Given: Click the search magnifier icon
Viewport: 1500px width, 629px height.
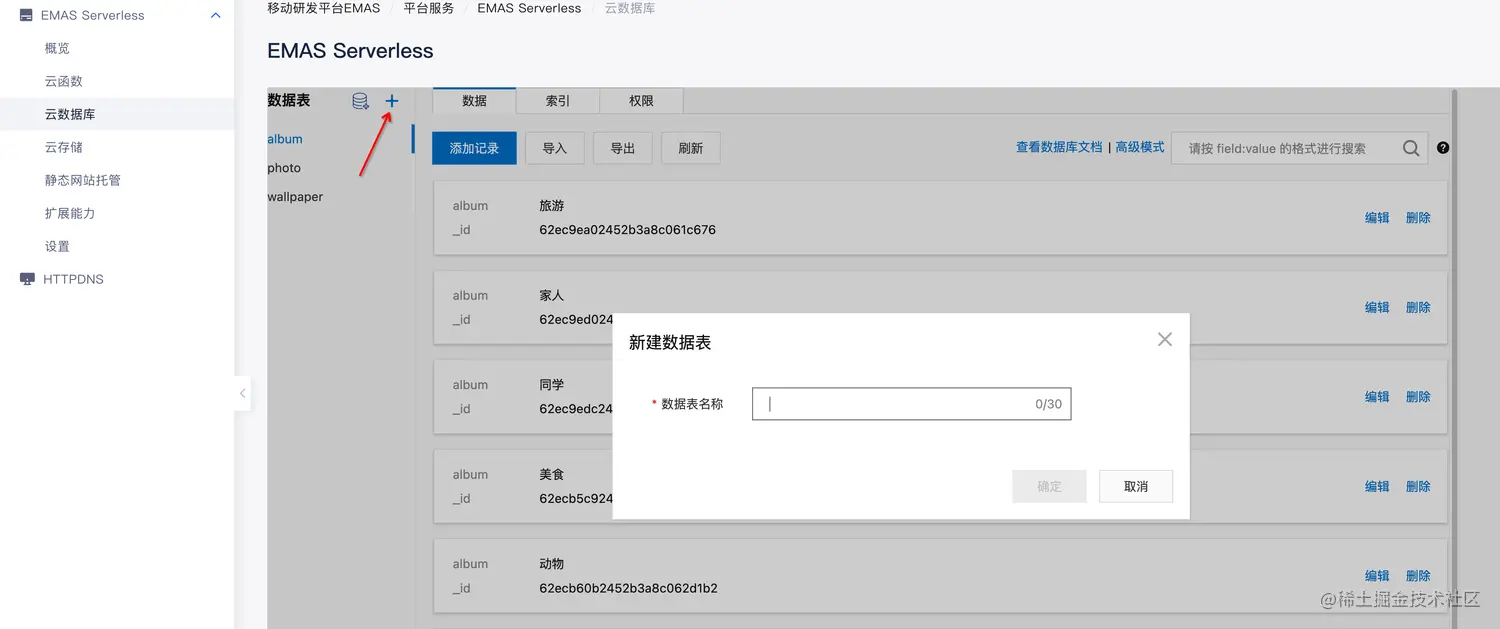Looking at the screenshot, I should tap(1411, 148).
